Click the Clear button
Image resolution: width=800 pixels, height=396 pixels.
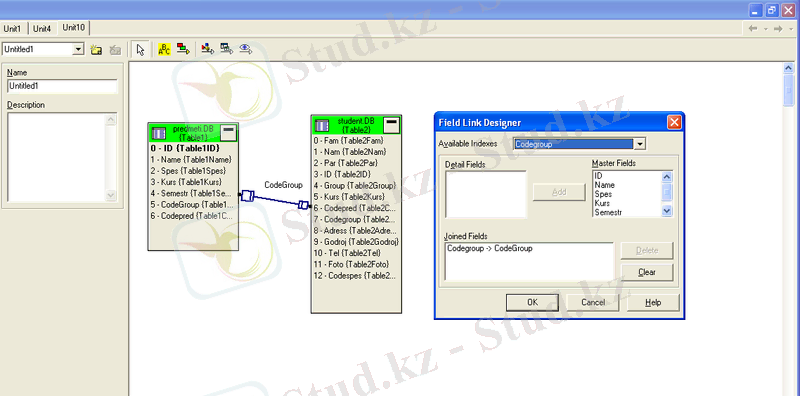[x=647, y=272]
